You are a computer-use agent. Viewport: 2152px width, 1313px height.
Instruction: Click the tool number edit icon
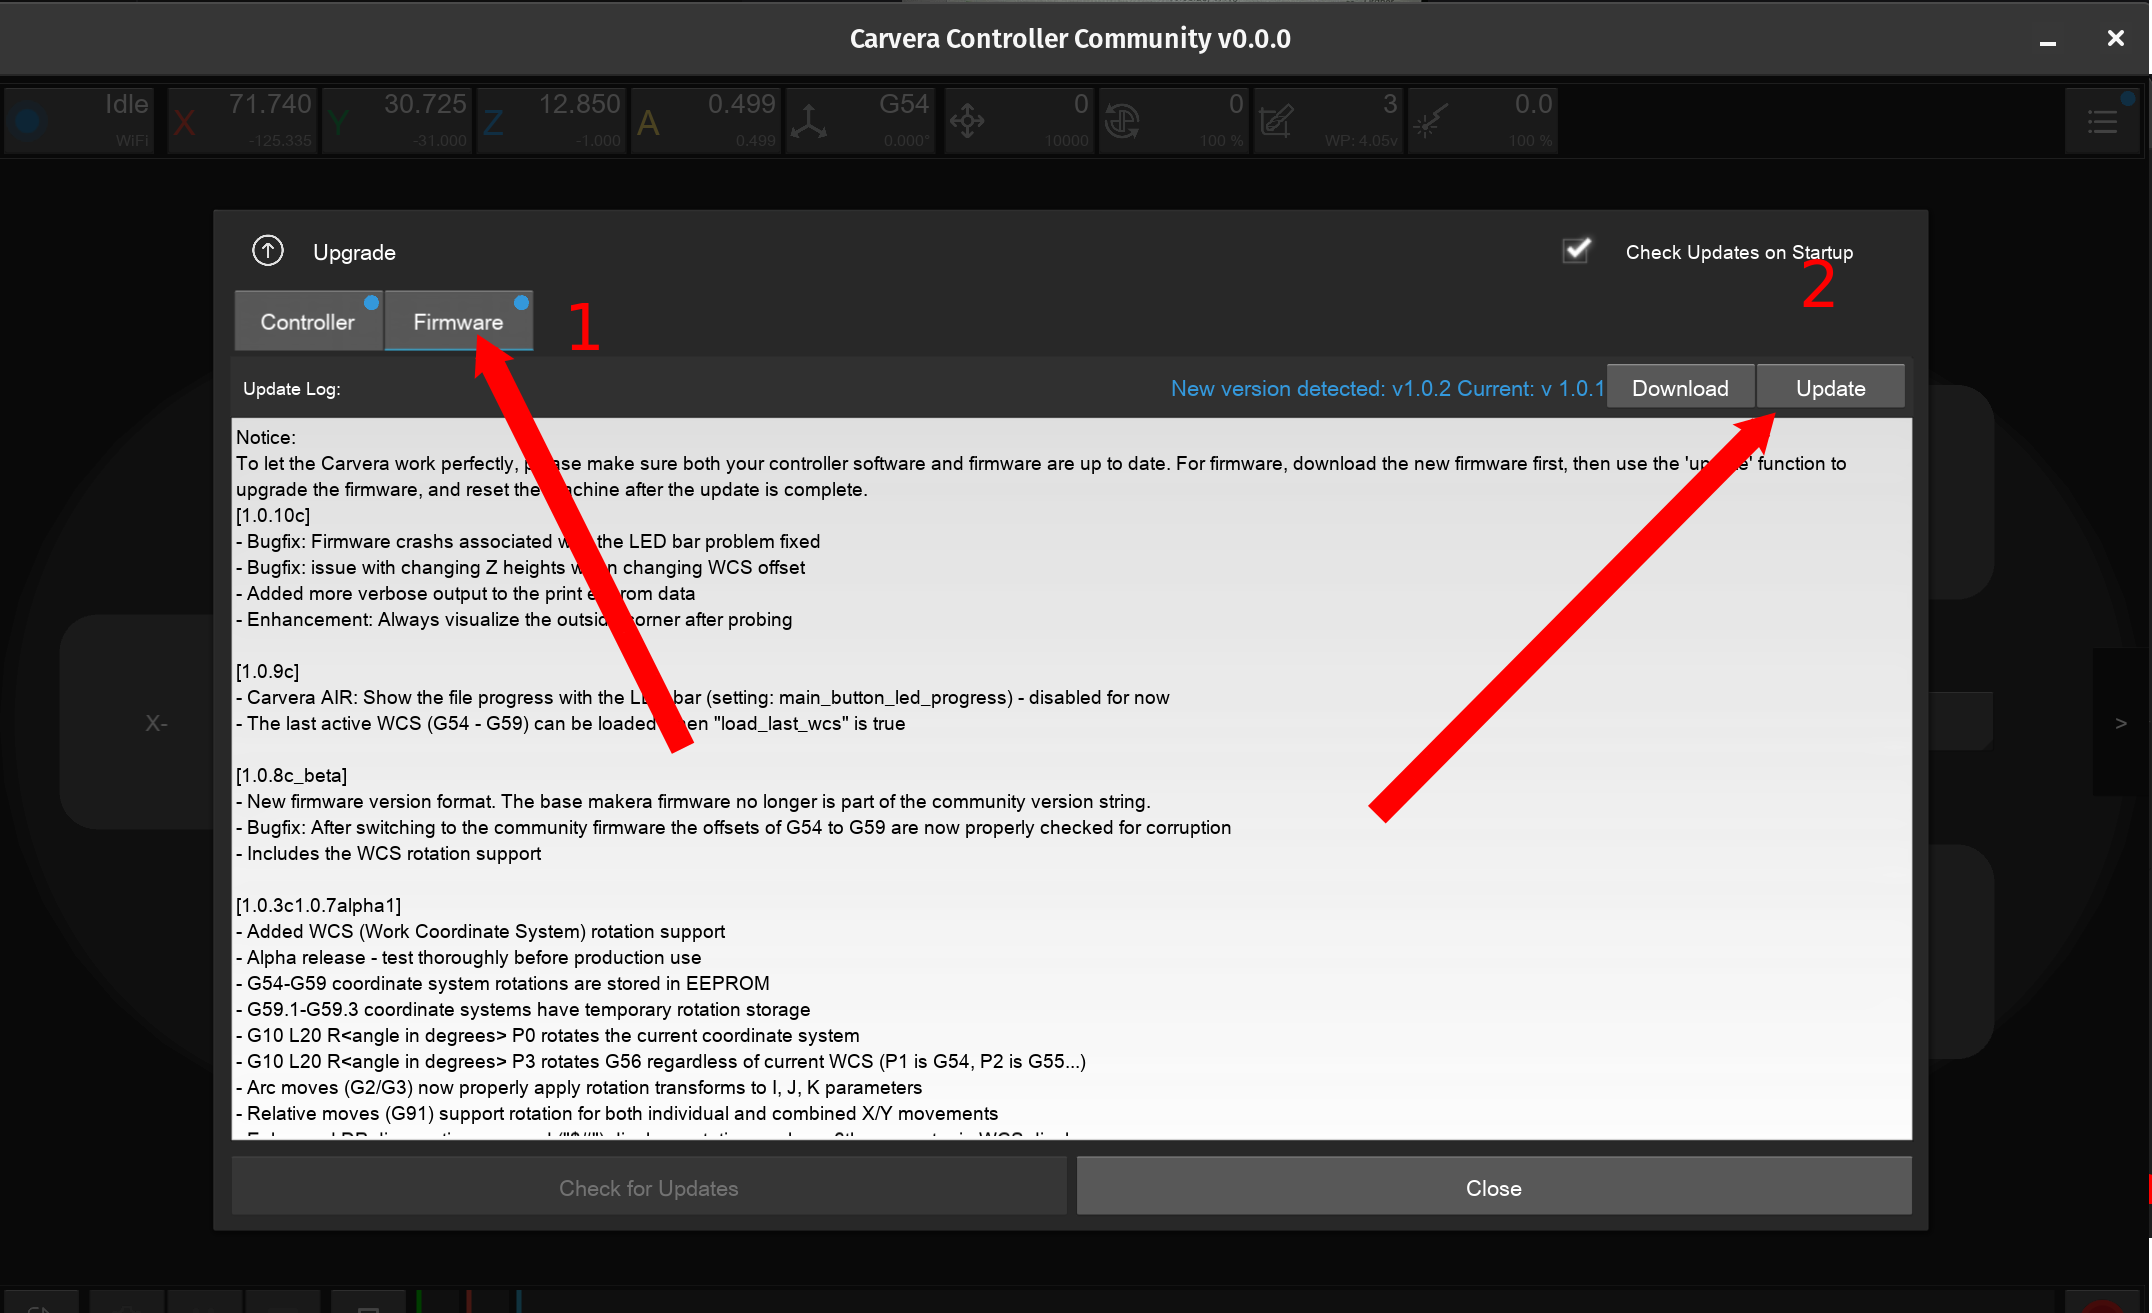(1276, 122)
